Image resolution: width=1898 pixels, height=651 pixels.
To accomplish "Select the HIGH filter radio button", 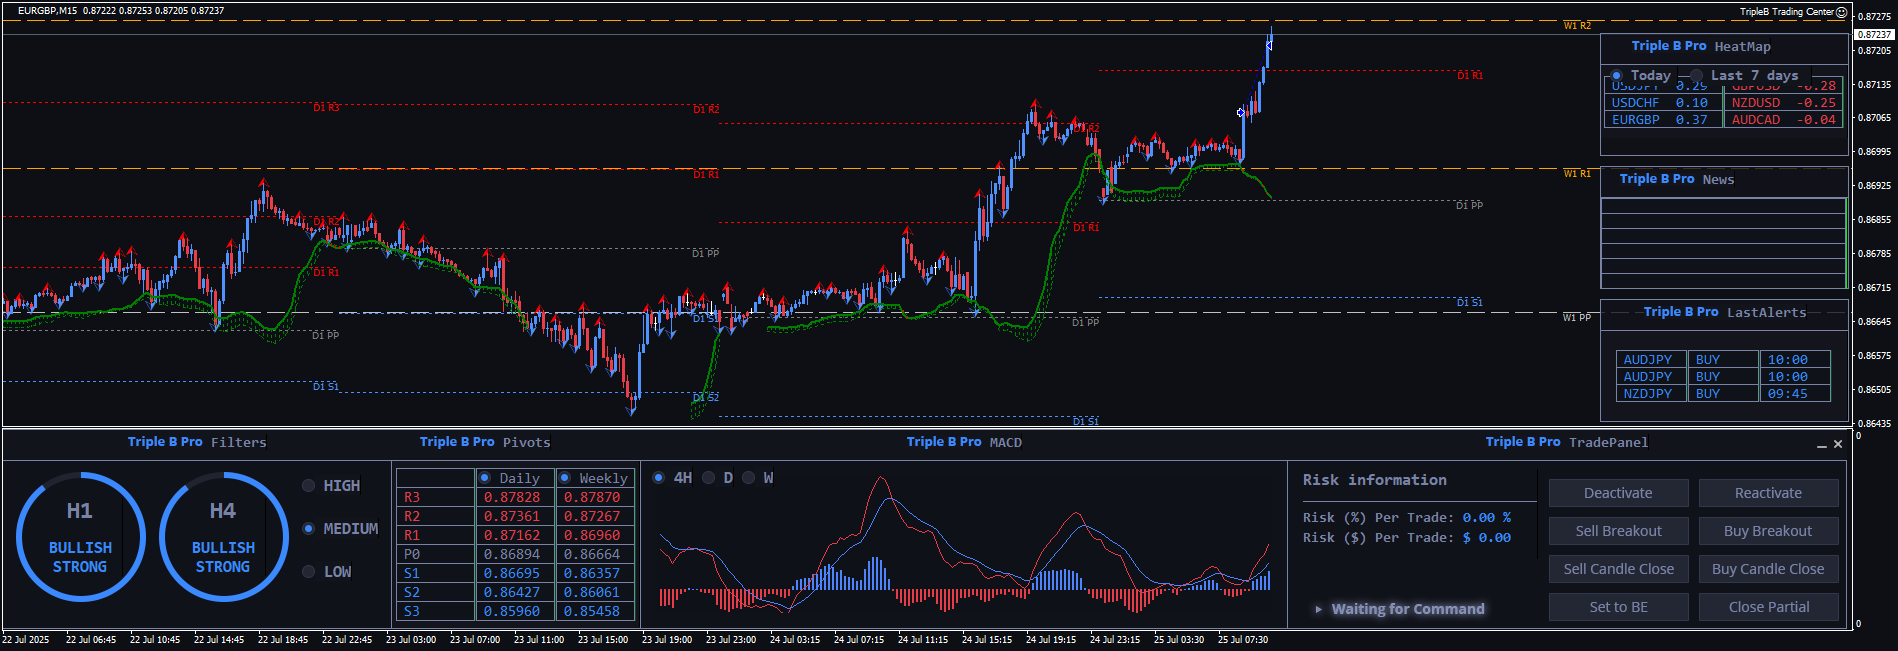I will 309,486.
